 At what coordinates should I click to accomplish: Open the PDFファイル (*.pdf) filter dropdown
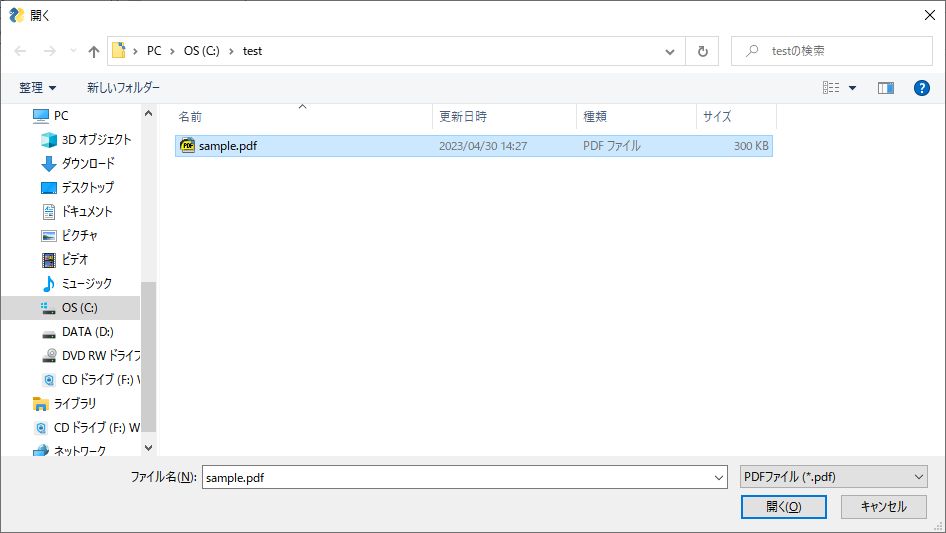tap(833, 477)
